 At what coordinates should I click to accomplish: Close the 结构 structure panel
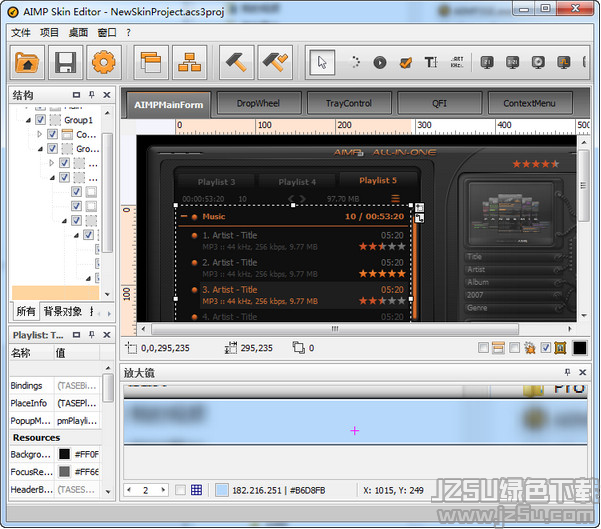pyautogui.click(x=107, y=95)
